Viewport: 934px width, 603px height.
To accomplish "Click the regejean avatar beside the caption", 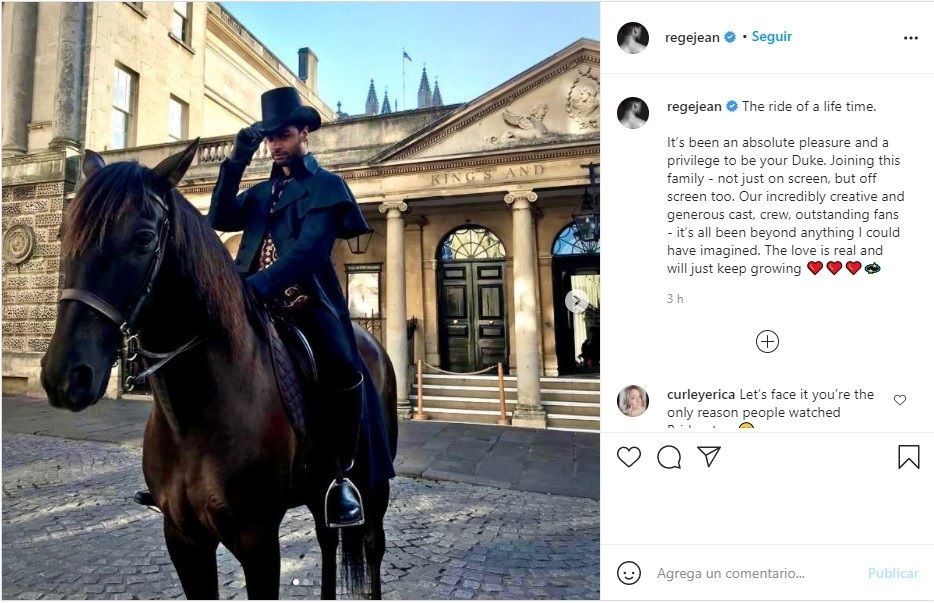I will click(x=633, y=113).
